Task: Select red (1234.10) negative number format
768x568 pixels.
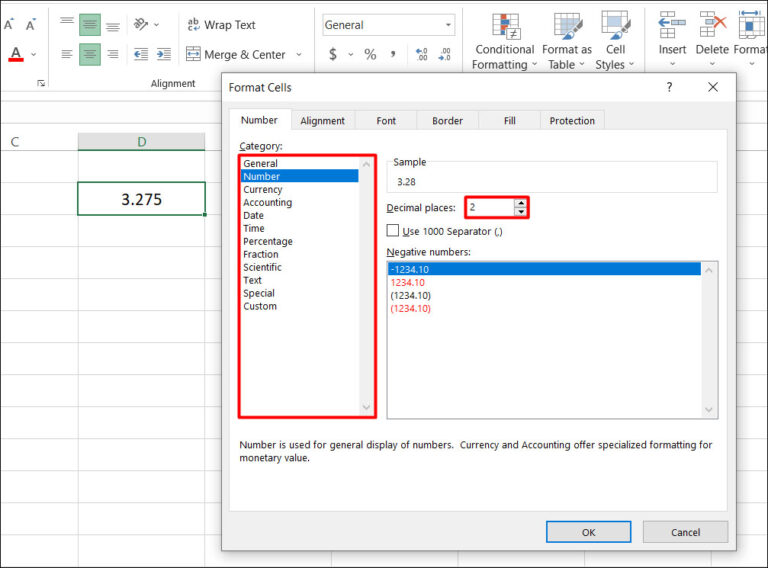Action: [411, 309]
